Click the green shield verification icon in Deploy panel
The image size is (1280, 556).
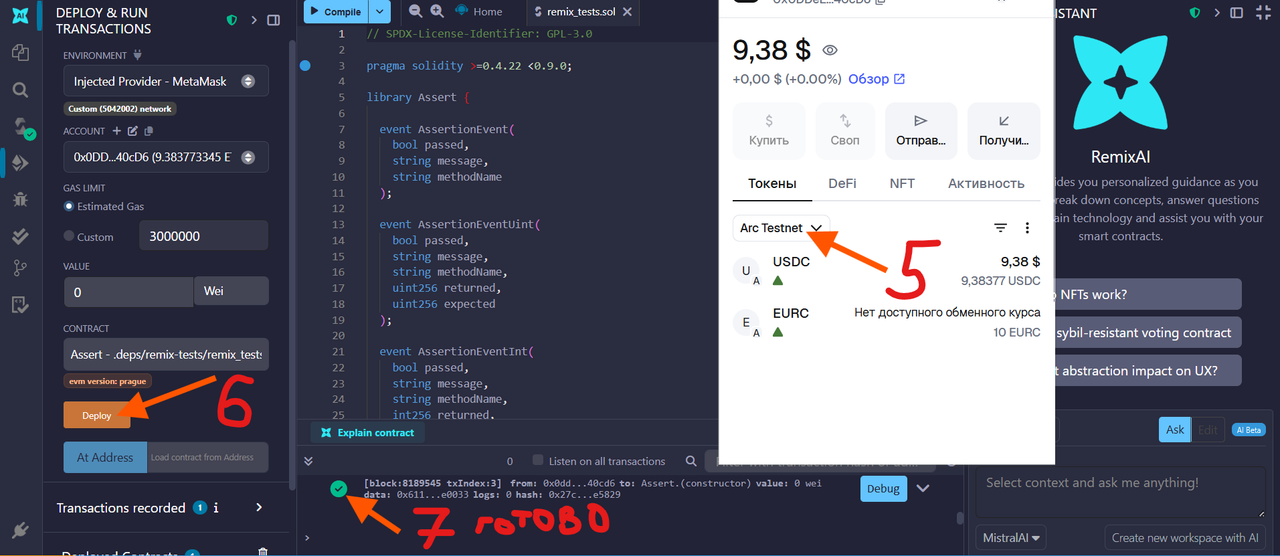232,20
